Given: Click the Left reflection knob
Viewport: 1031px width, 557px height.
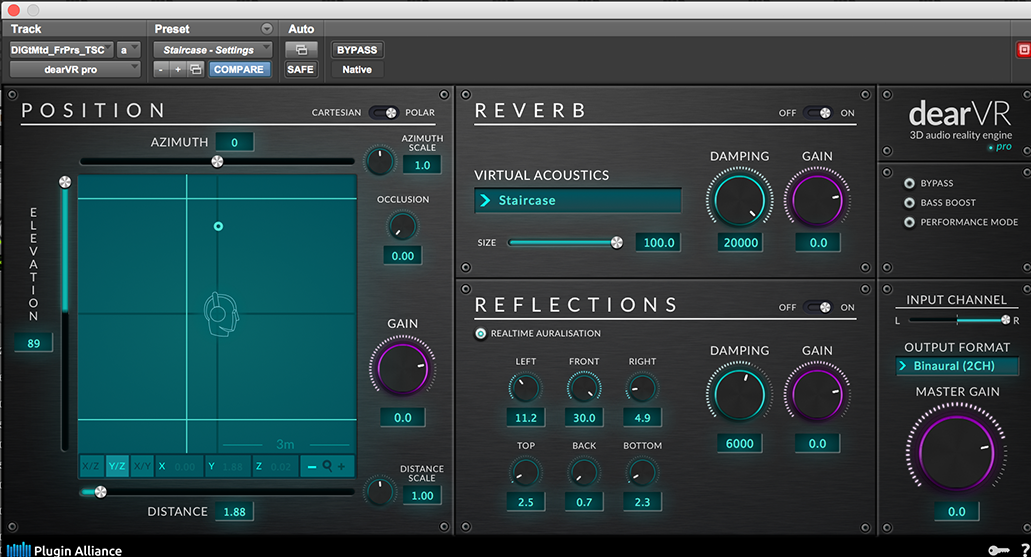Looking at the screenshot, I should (525, 388).
